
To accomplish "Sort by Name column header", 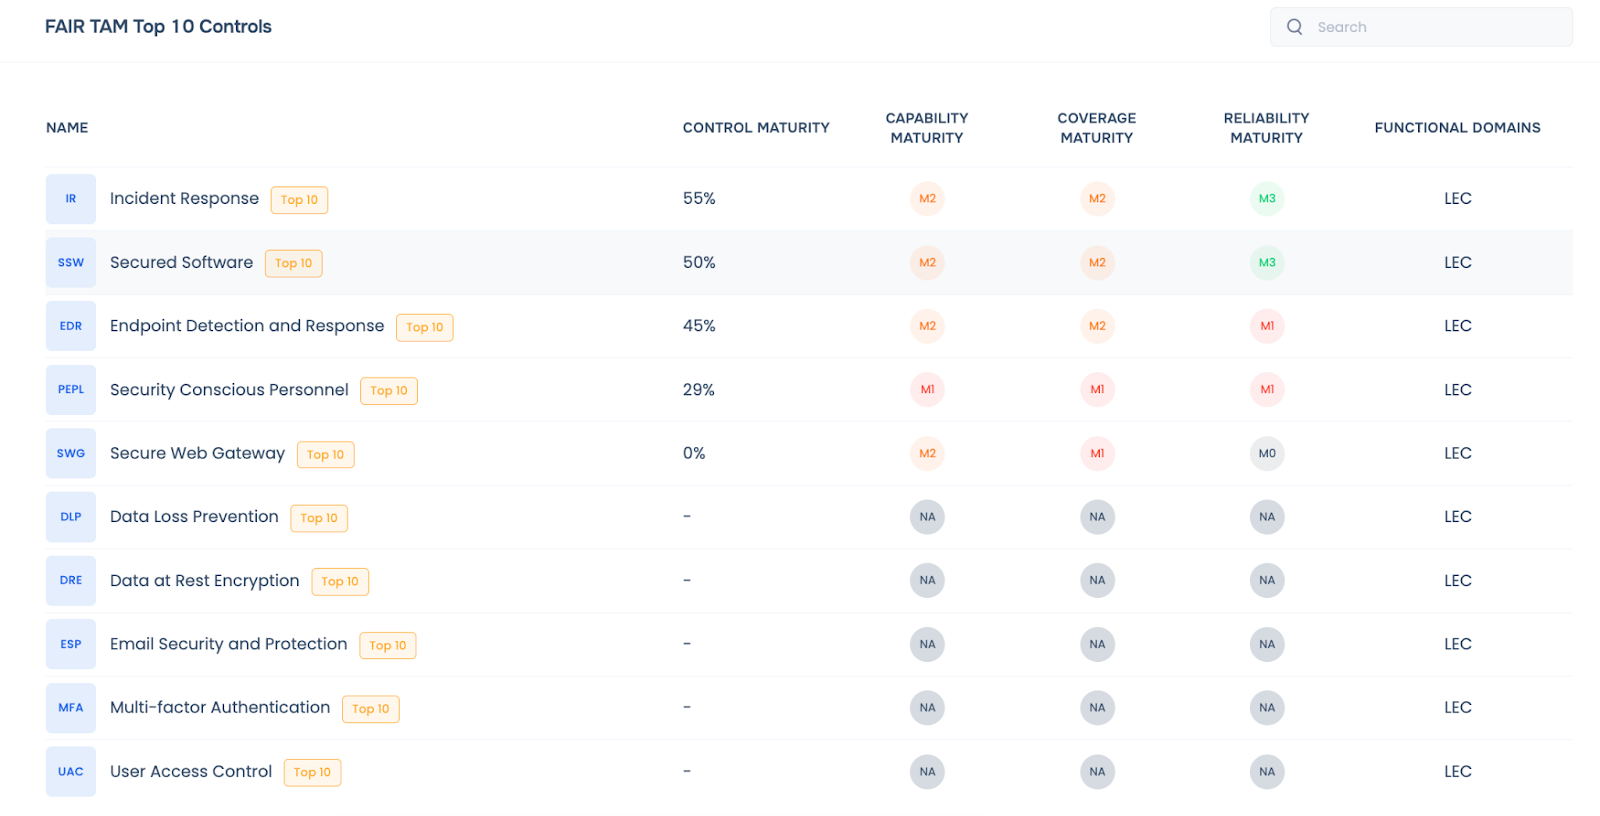I will (x=67, y=128).
